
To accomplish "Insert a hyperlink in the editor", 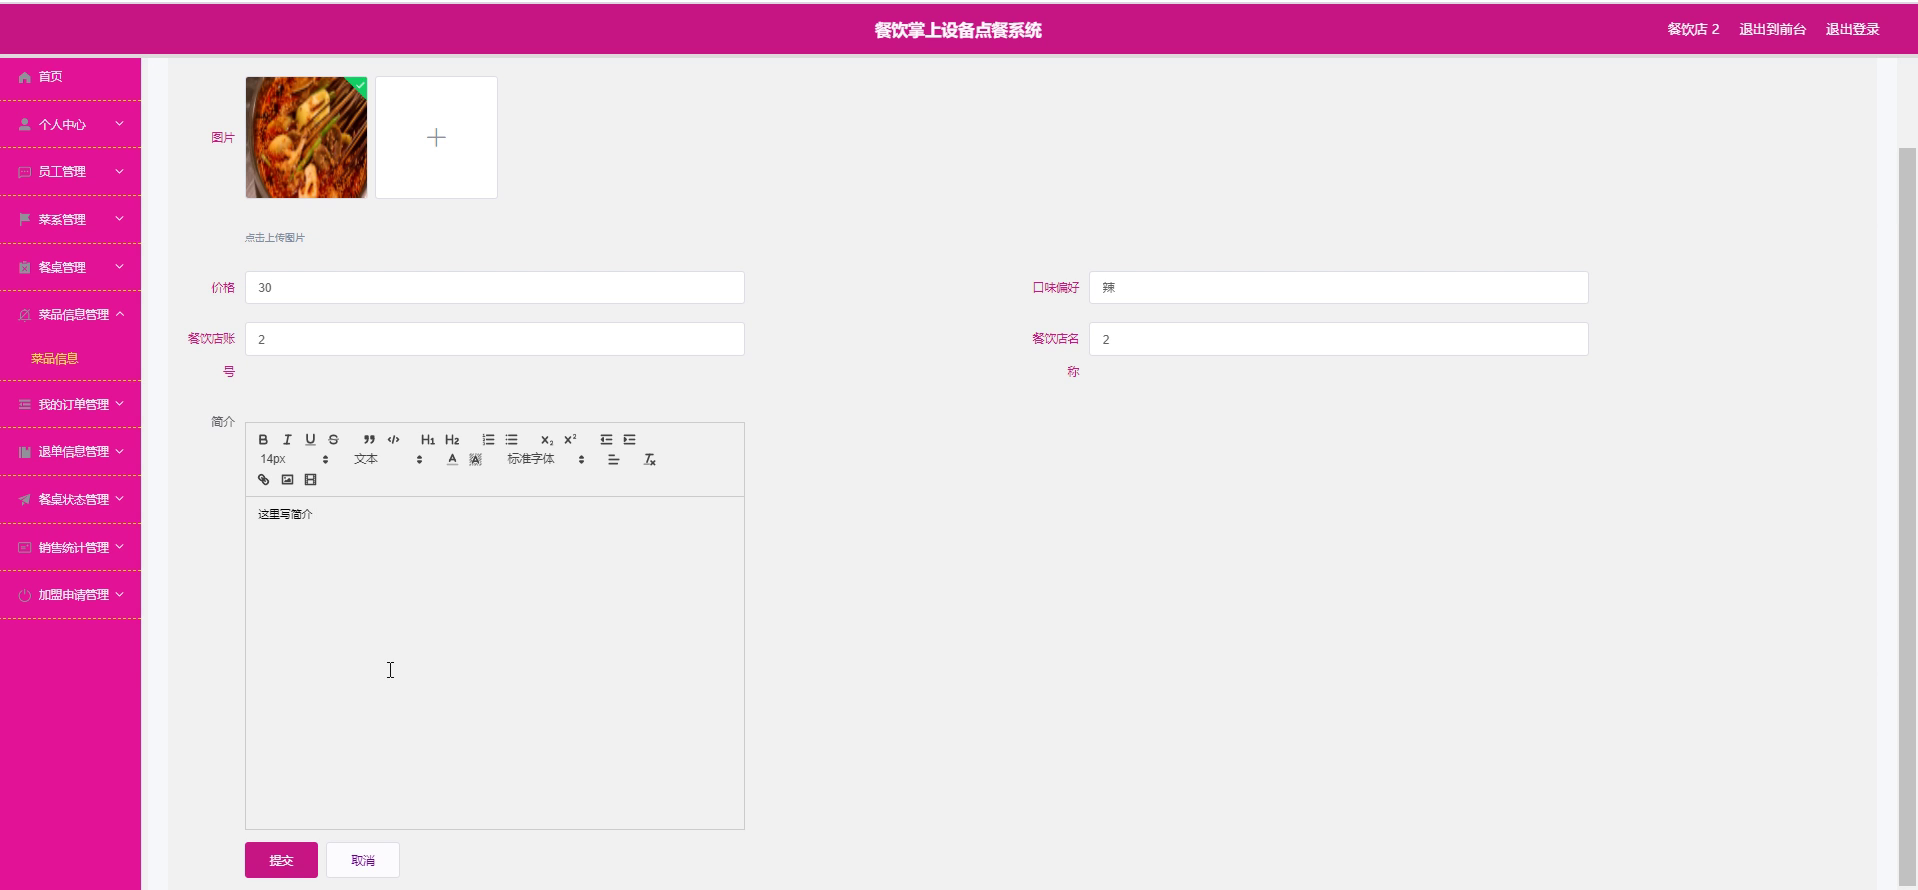I will (x=263, y=480).
